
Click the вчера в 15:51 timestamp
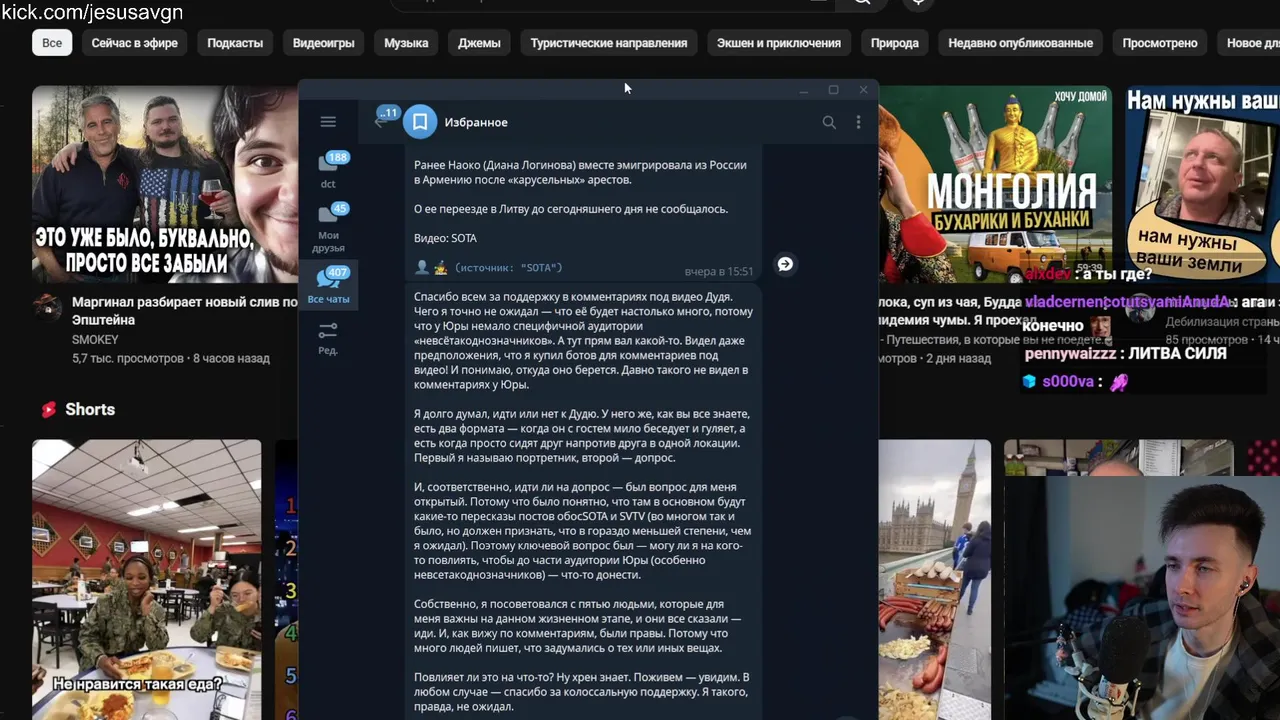tap(719, 271)
